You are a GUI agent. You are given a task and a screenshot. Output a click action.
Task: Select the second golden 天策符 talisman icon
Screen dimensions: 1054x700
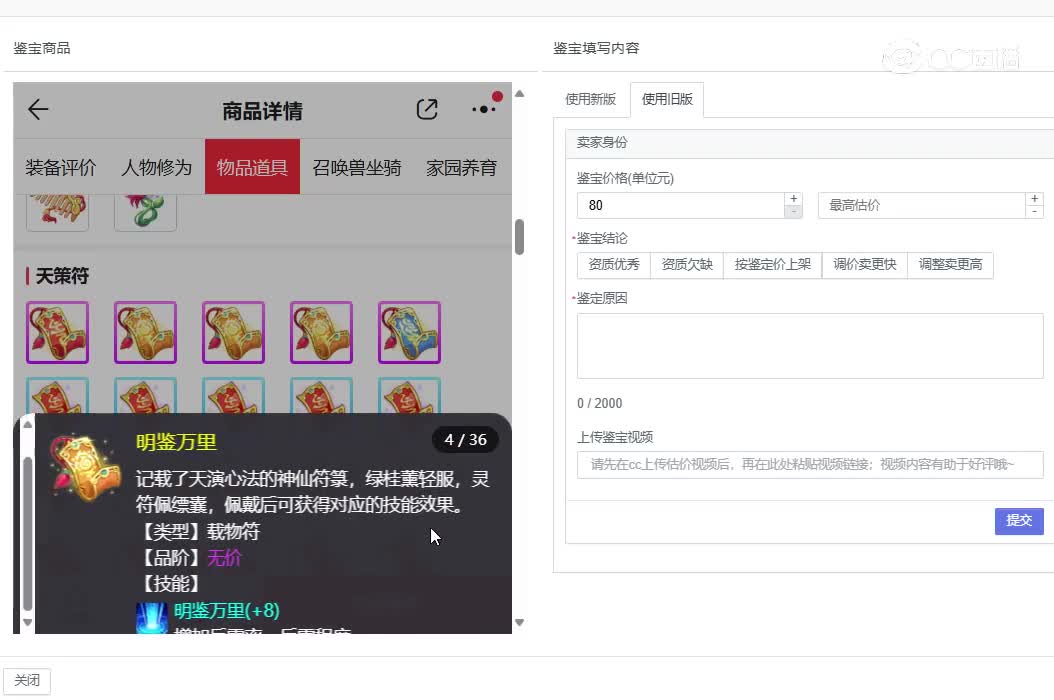tap(145, 332)
